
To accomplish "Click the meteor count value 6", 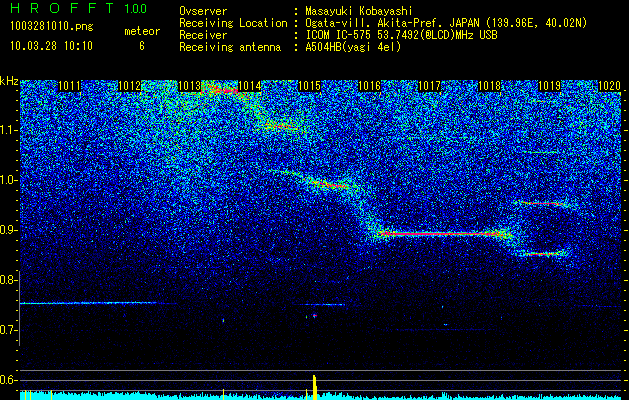I will 142,46.
